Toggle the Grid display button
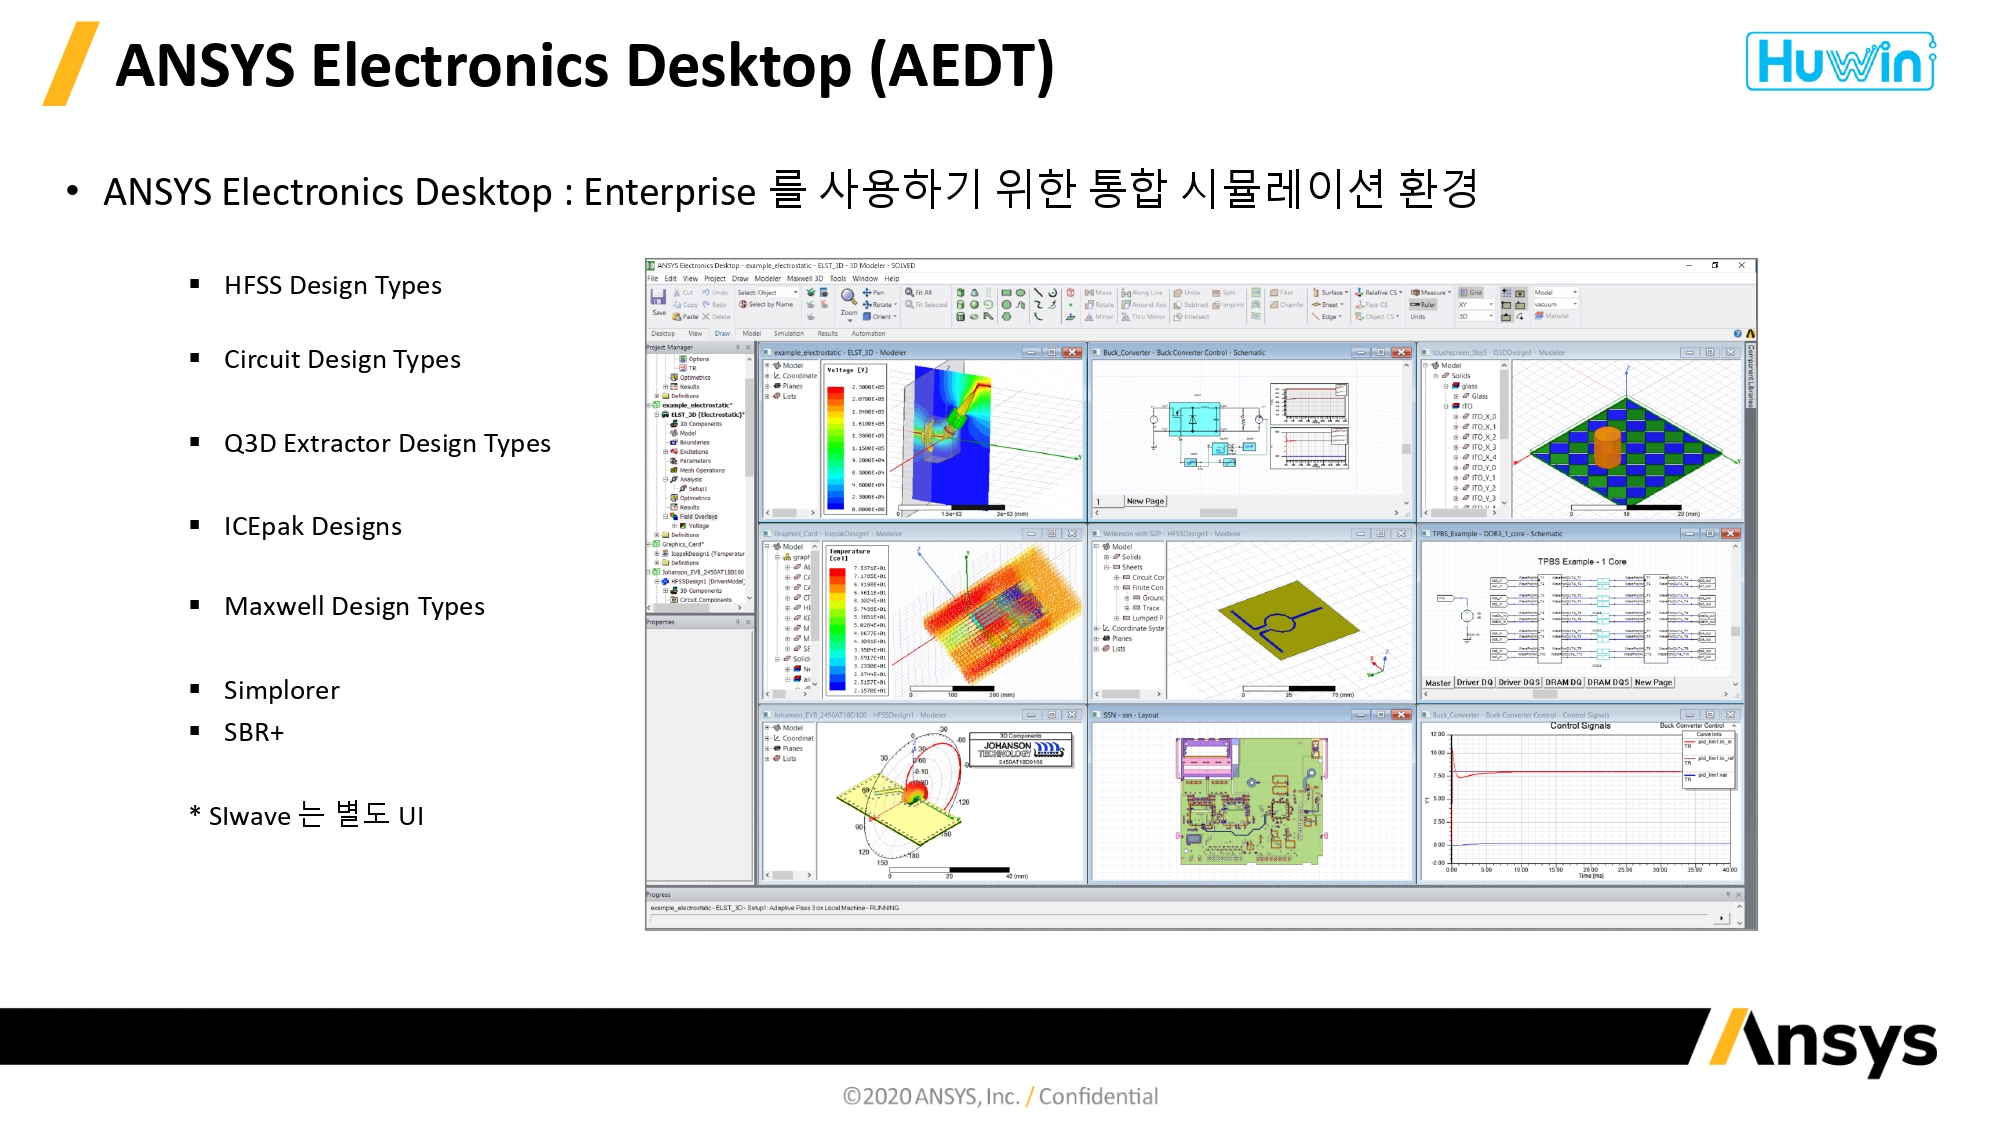 point(1471,292)
